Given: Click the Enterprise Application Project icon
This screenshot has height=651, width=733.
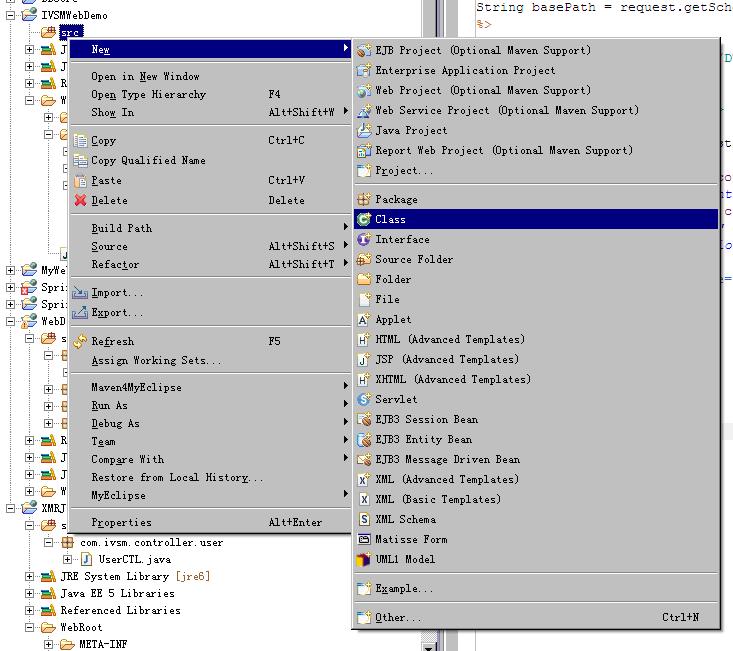Looking at the screenshot, I should click(364, 71).
